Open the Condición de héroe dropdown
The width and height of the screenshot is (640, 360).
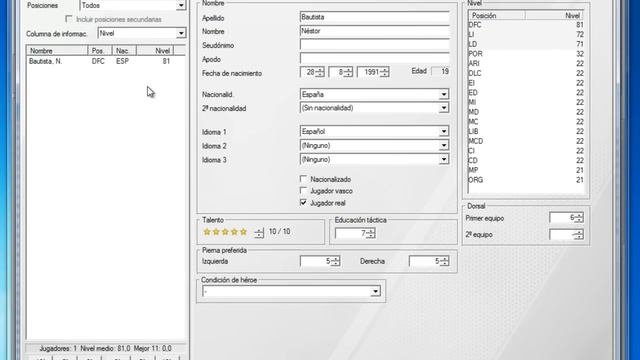pyautogui.click(x=291, y=291)
